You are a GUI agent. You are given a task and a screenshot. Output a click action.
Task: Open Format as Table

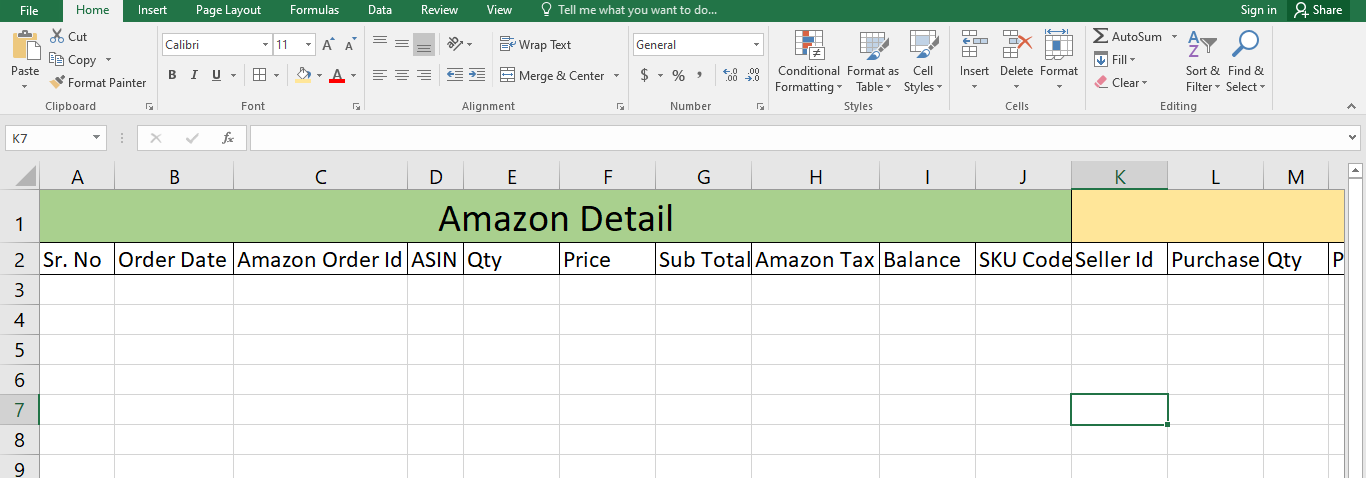tap(873, 62)
